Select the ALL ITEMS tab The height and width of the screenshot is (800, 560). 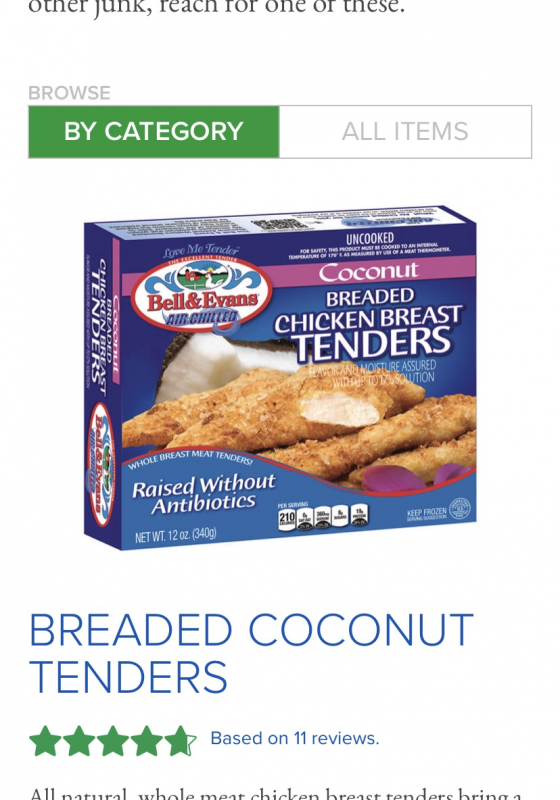coord(405,132)
